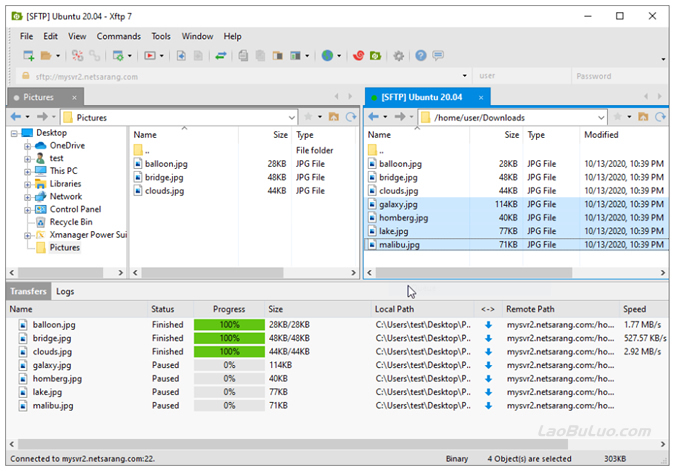Sort remote files by Modified column

coord(602,135)
